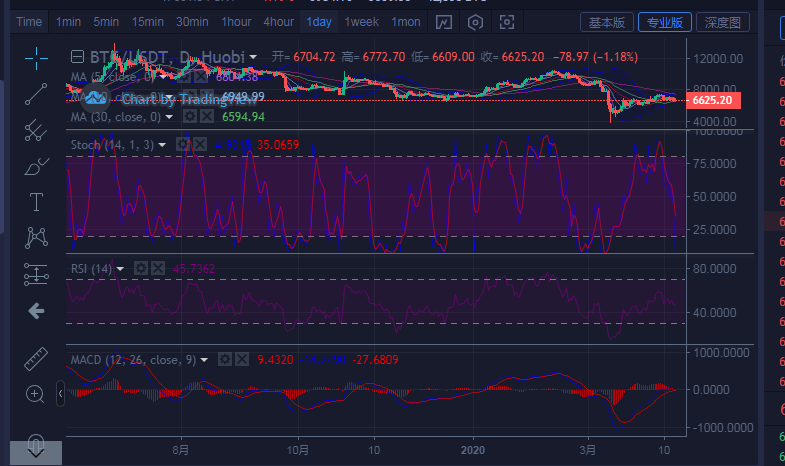Select the trend line drawing tool
The image size is (785, 466).
point(36,94)
